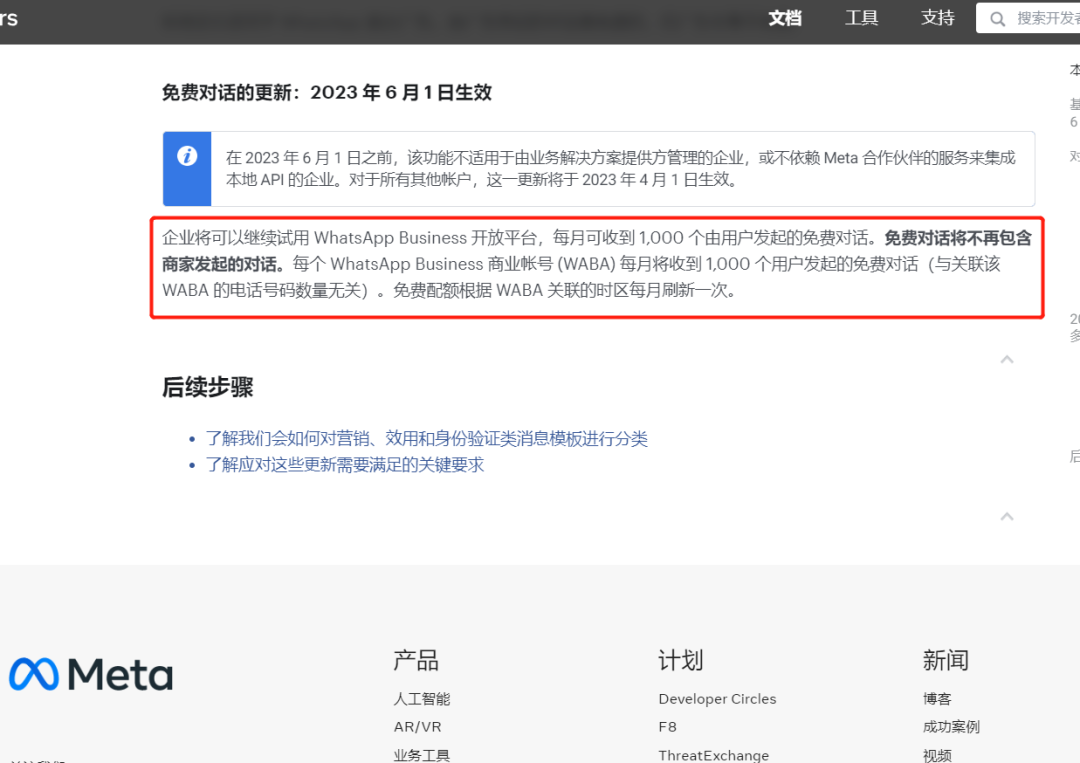
Task: Click the Meta logo in footer
Action: 91,673
